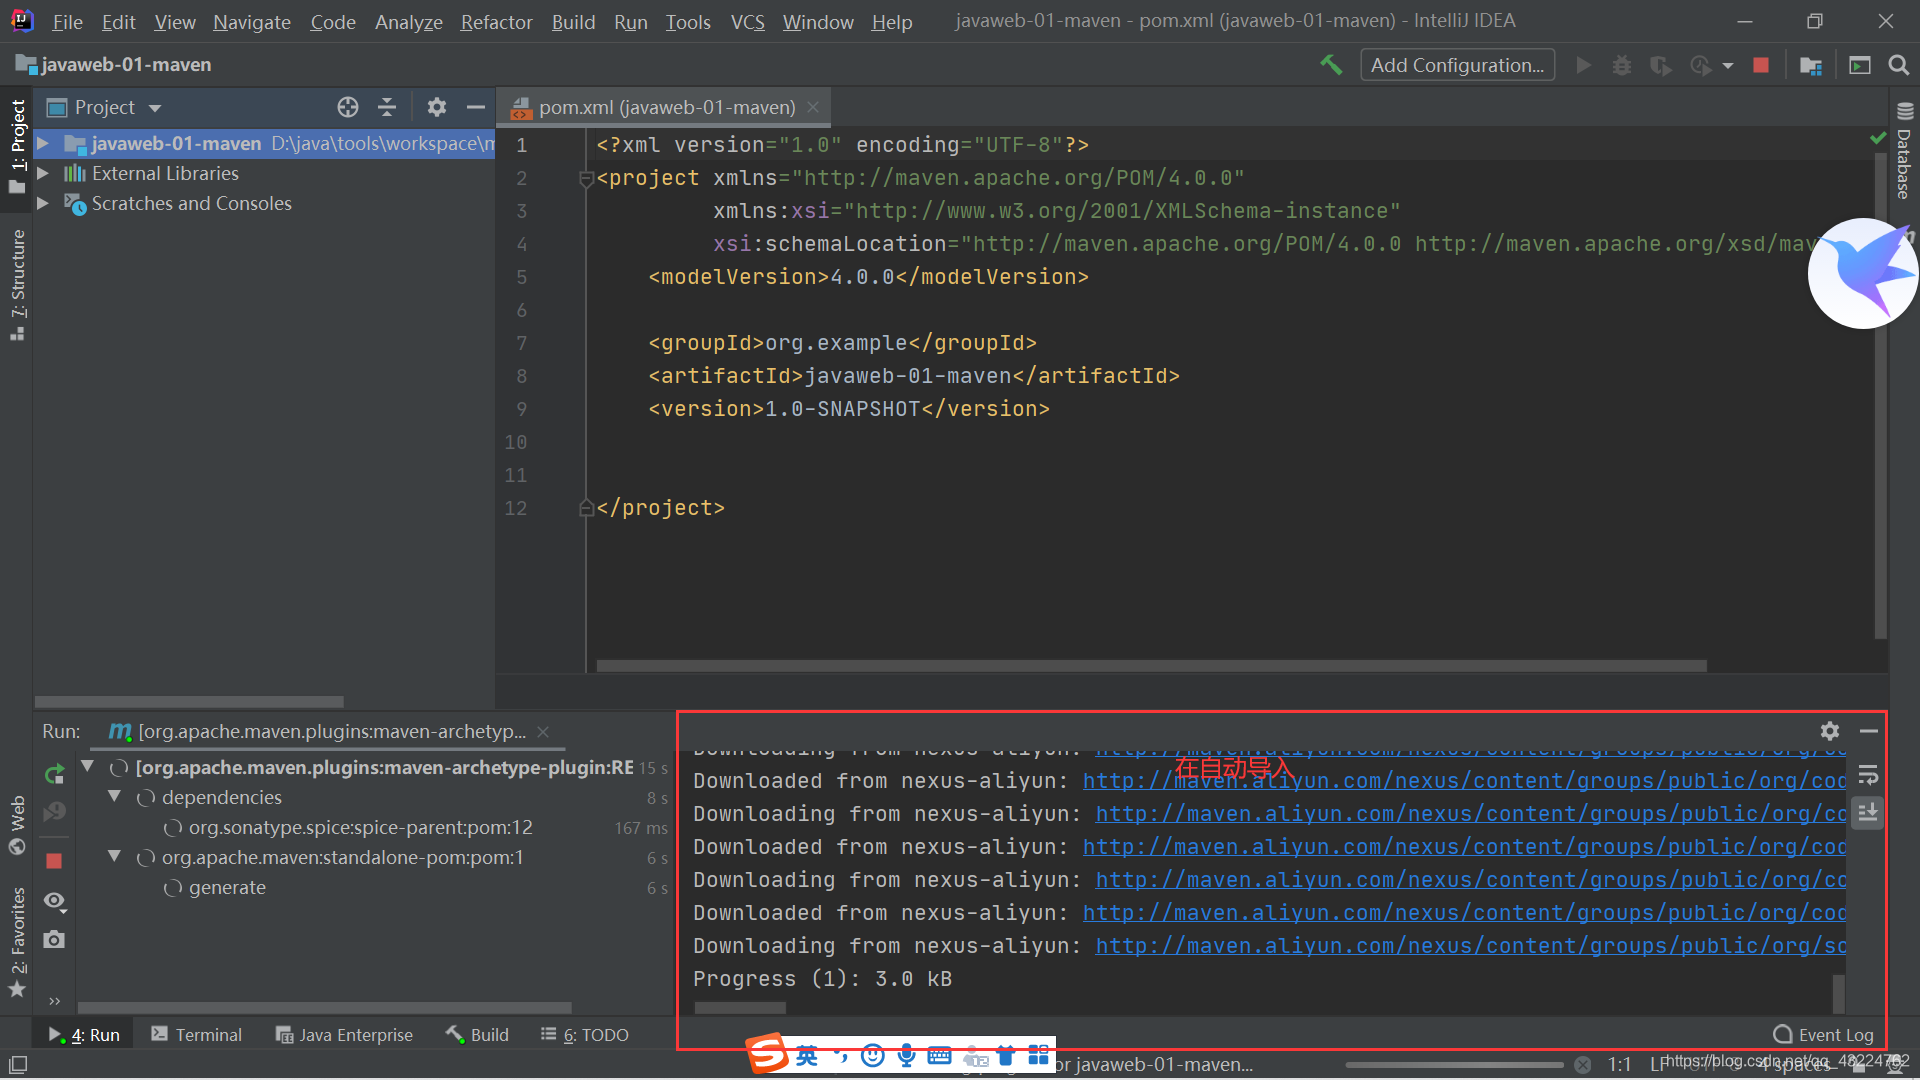This screenshot has width=1920, height=1080.
Task: Open Project Structure icon in toolbar
Action: 1810,65
